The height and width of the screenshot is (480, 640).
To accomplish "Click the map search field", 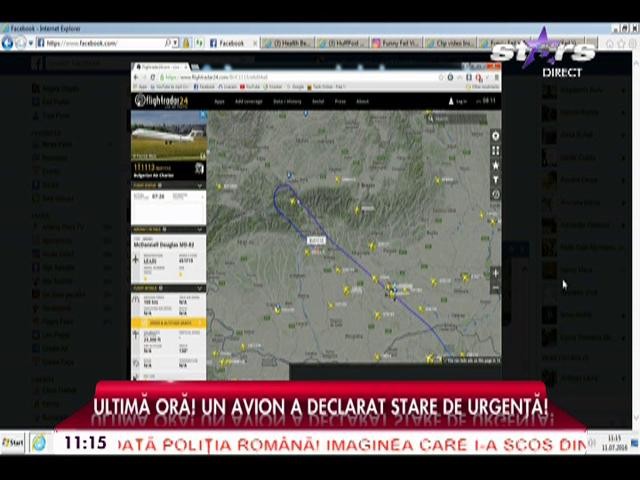I will click(x=457, y=118).
